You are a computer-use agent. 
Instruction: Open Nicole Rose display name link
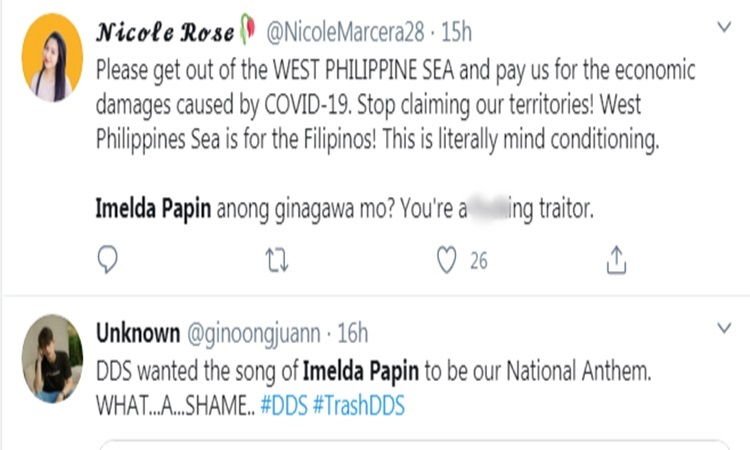[x=163, y=33]
